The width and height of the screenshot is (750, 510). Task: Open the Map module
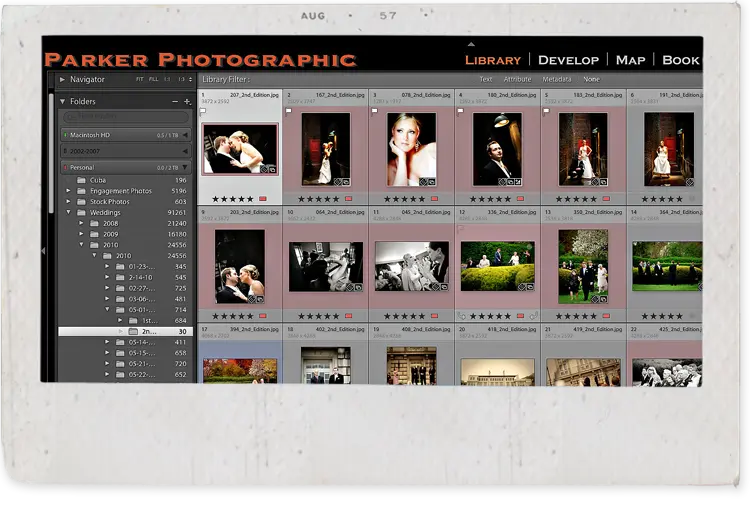pos(630,60)
